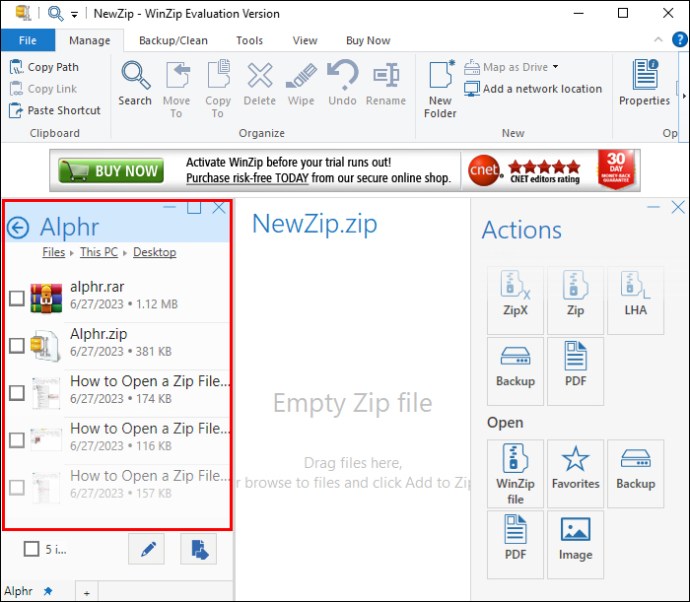This screenshot has height=602, width=690.
Task: Open a WinZip file from the Open section
Action: coord(515,474)
